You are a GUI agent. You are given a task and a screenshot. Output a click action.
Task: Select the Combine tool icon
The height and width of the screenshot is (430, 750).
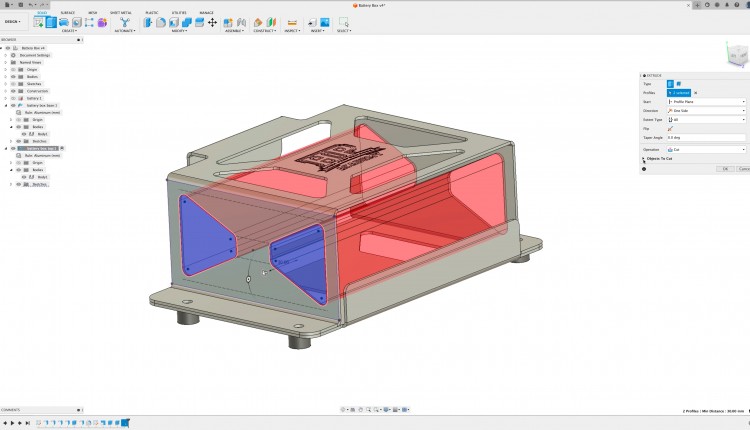187,22
